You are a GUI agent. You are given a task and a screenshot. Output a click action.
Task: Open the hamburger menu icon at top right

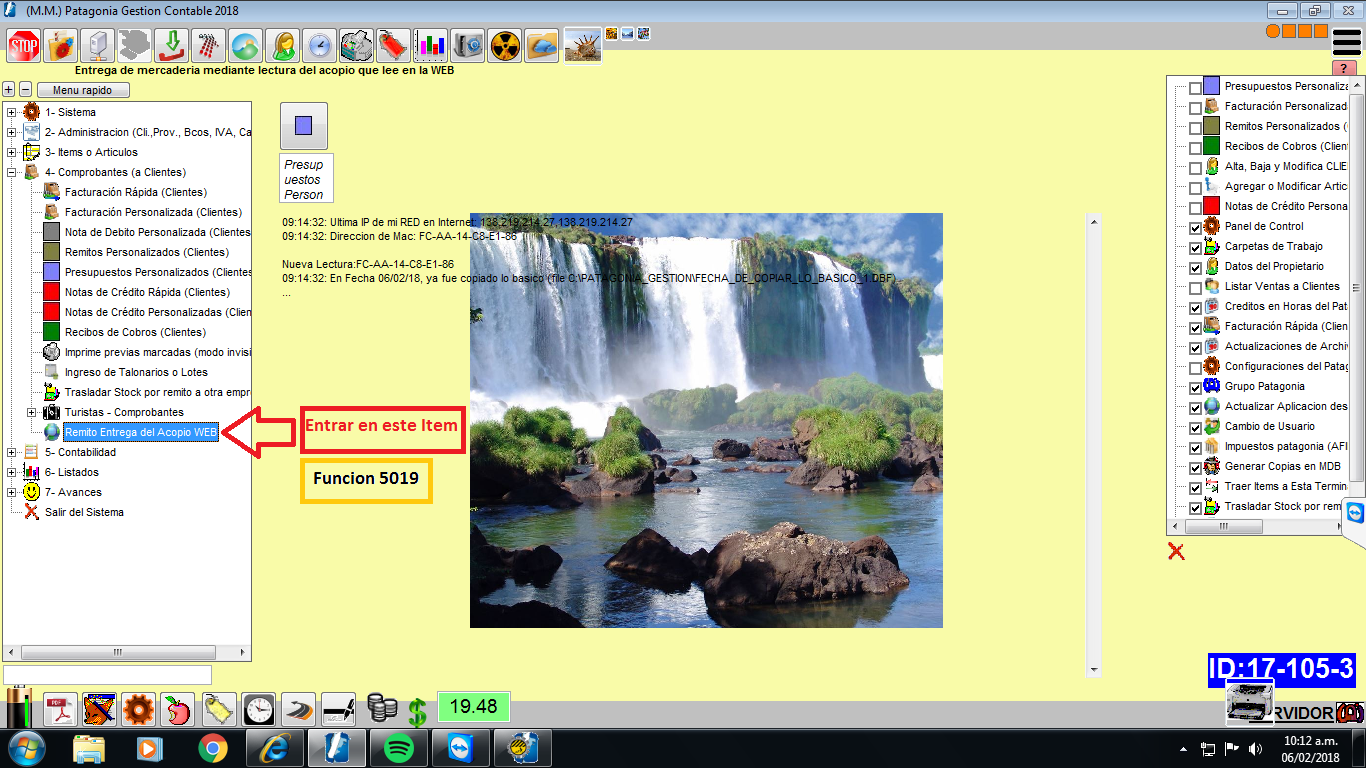tap(1347, 42)
